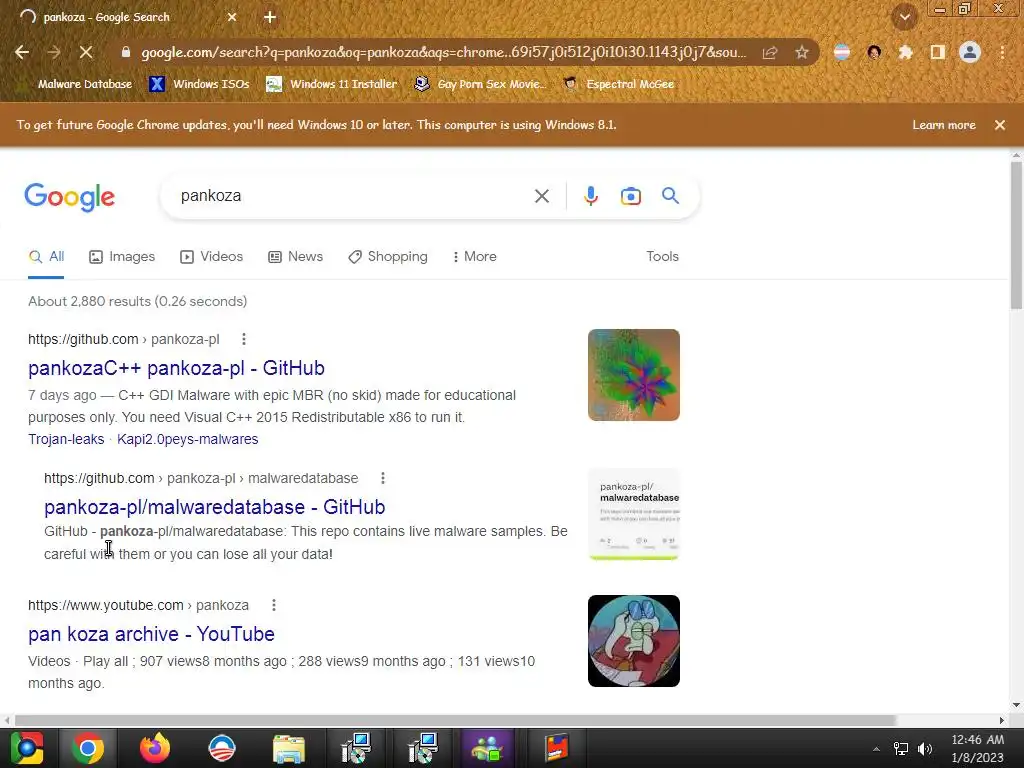1024x768 pixels.
Task: Open three-dot menu for malwaredatabase result
Action: pyautogui.click(x=383, y=478)
